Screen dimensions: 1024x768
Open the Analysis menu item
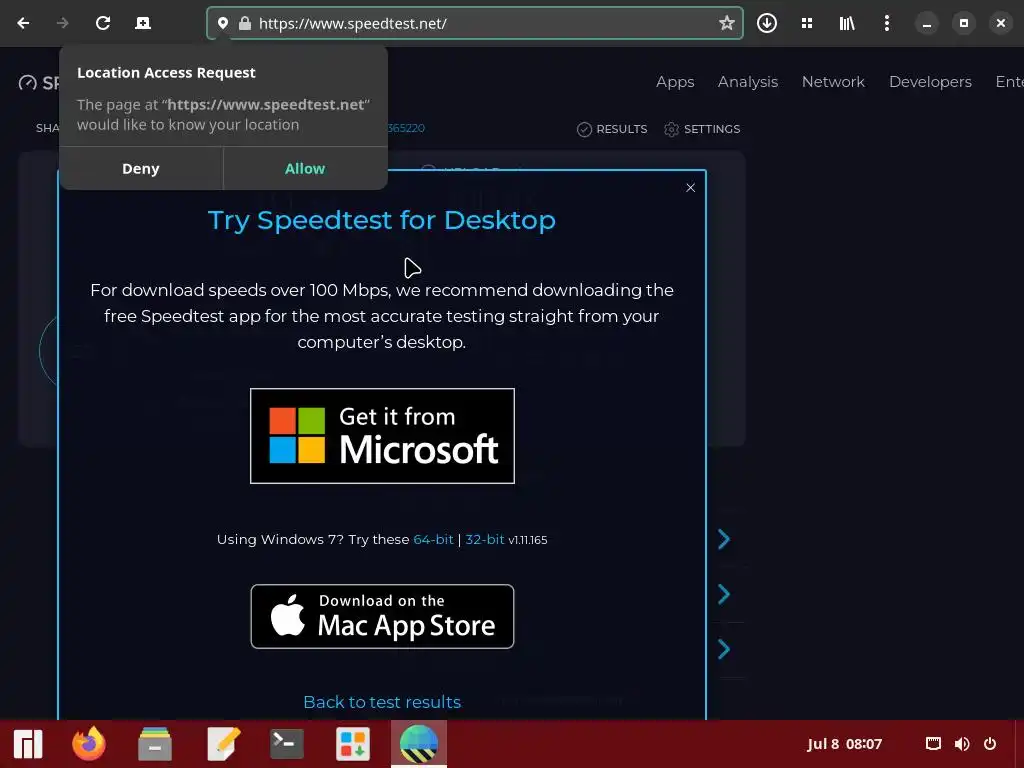tap(748, 82)
